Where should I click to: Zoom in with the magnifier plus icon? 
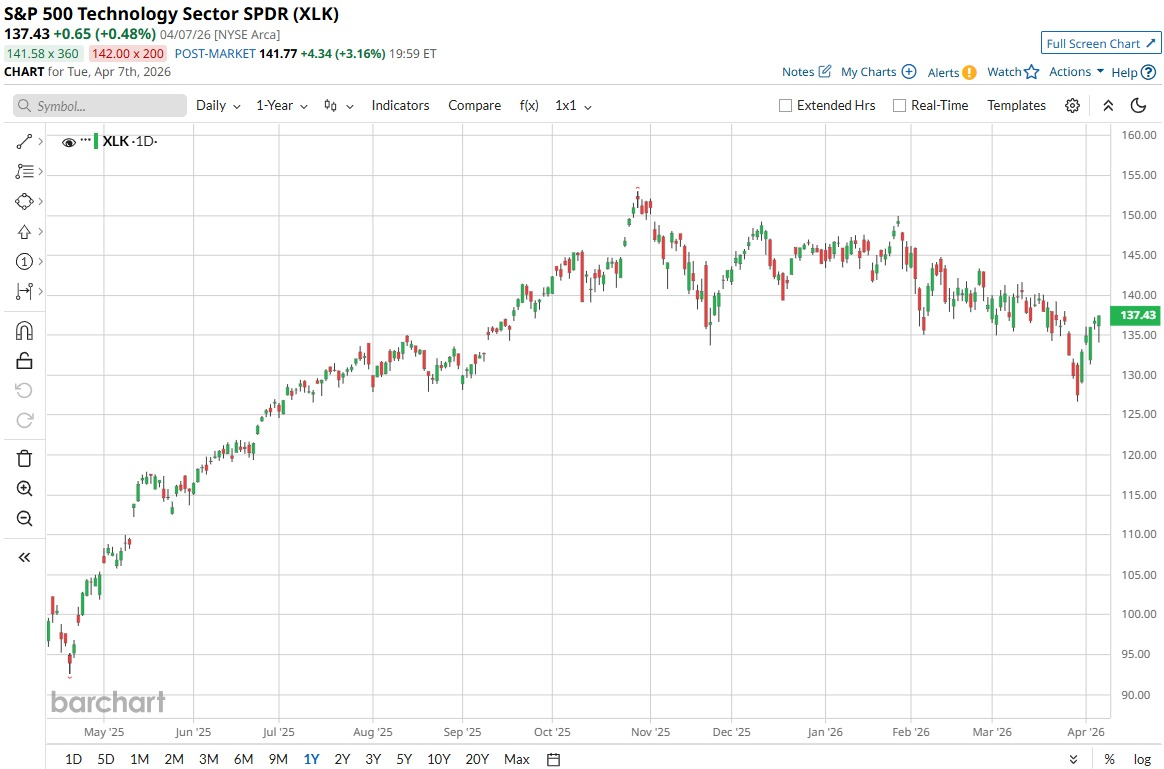point(25,489)
